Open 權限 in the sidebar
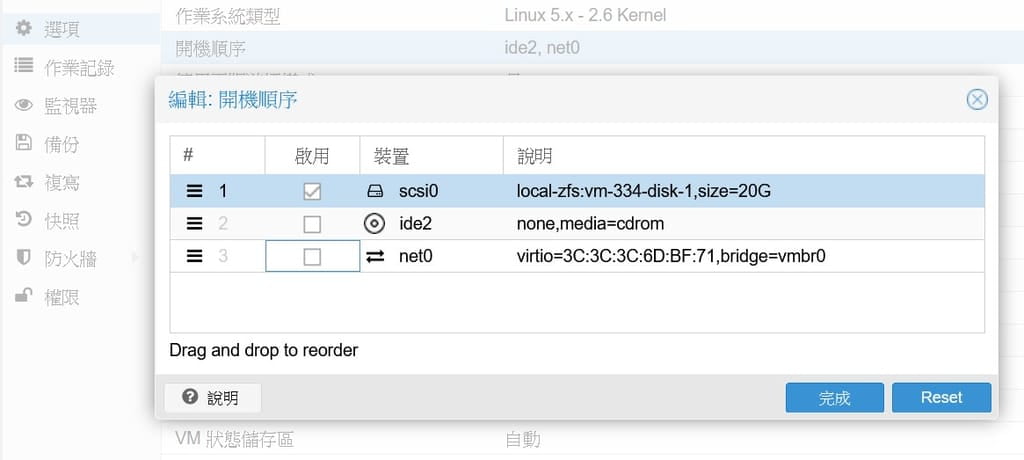1024x460 pixels. 61,297
